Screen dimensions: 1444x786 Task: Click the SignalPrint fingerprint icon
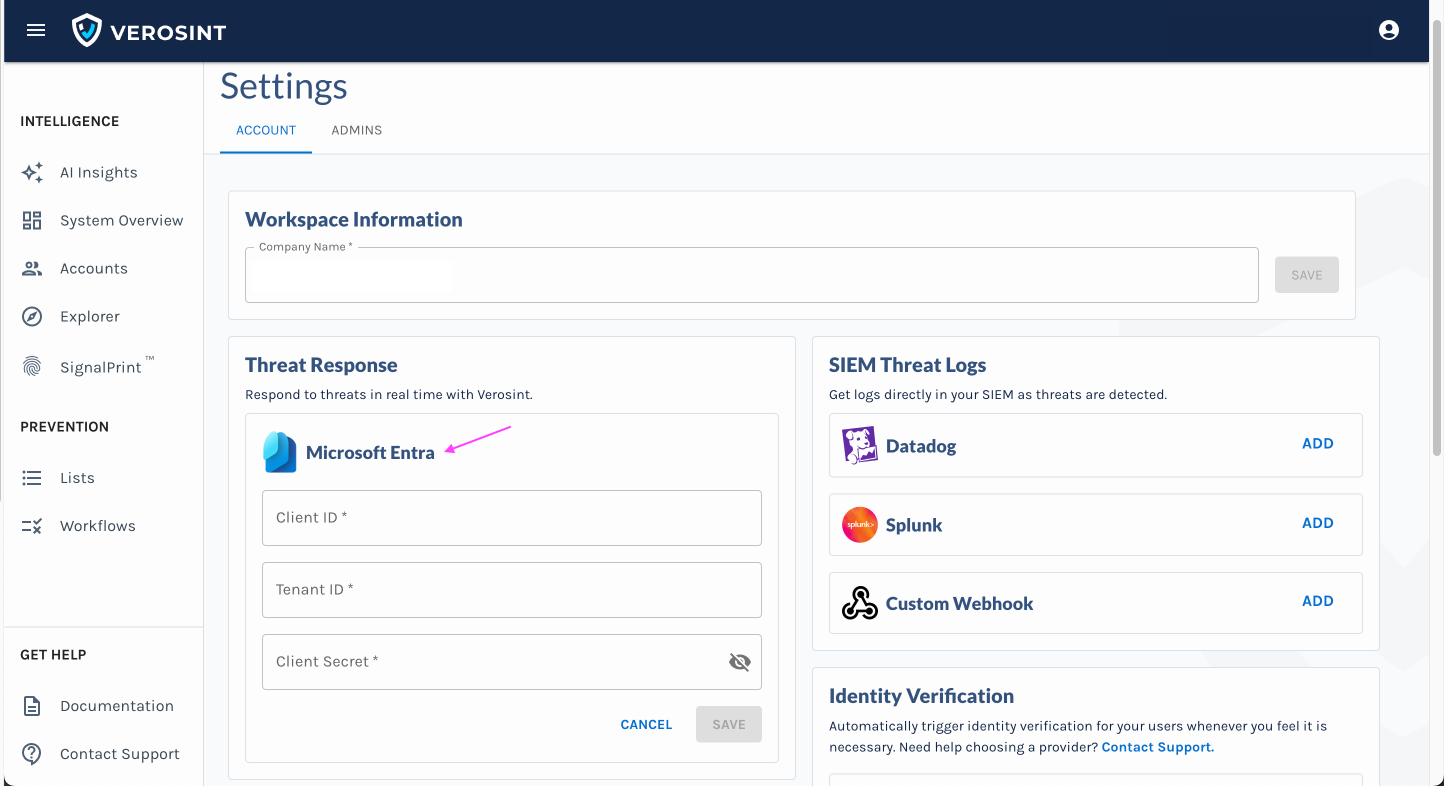click(32, 367)
